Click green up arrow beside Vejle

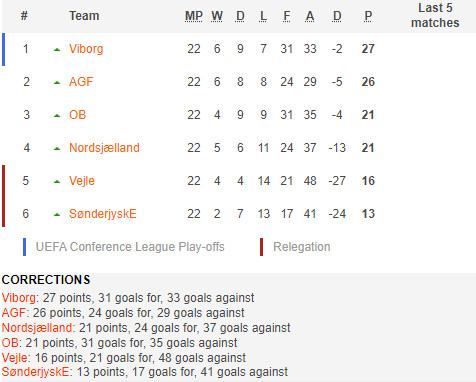[57, 182]
